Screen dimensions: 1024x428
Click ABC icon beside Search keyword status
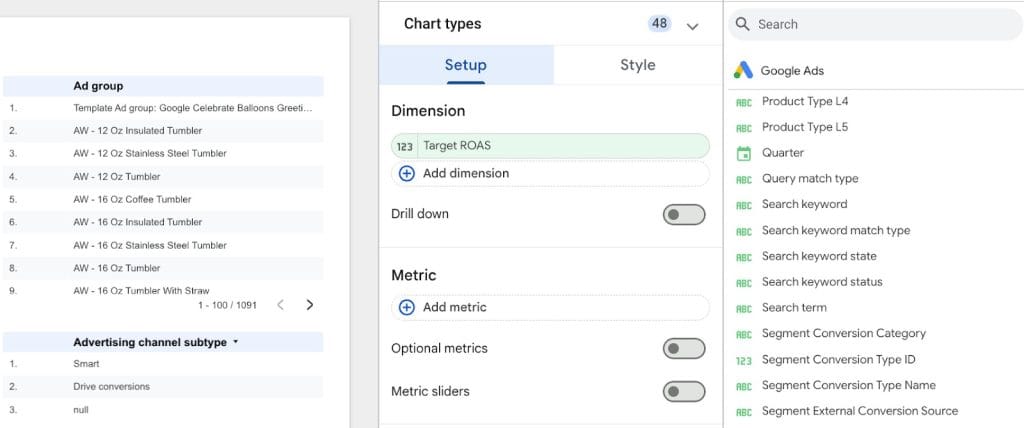point(744,283)
